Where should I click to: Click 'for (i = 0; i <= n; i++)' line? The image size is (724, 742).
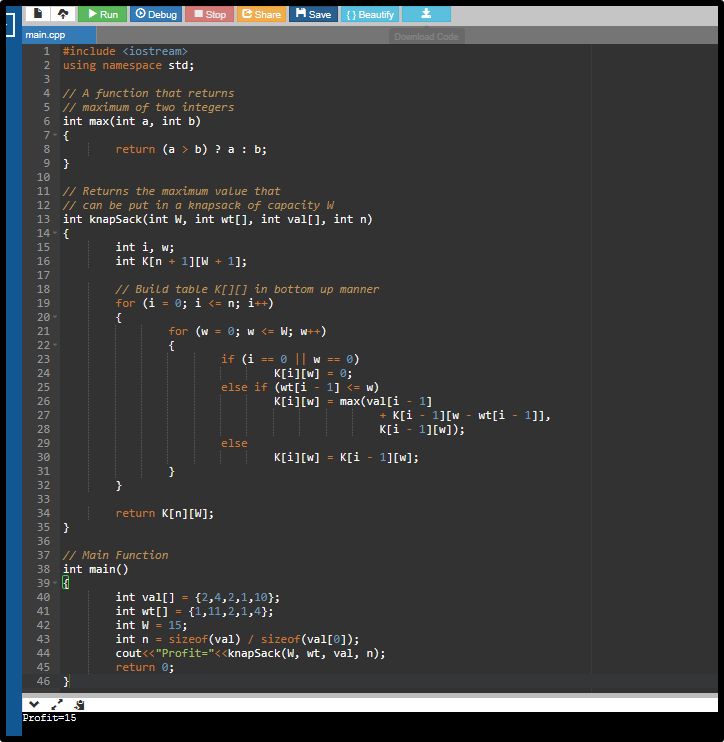(194, 303)
